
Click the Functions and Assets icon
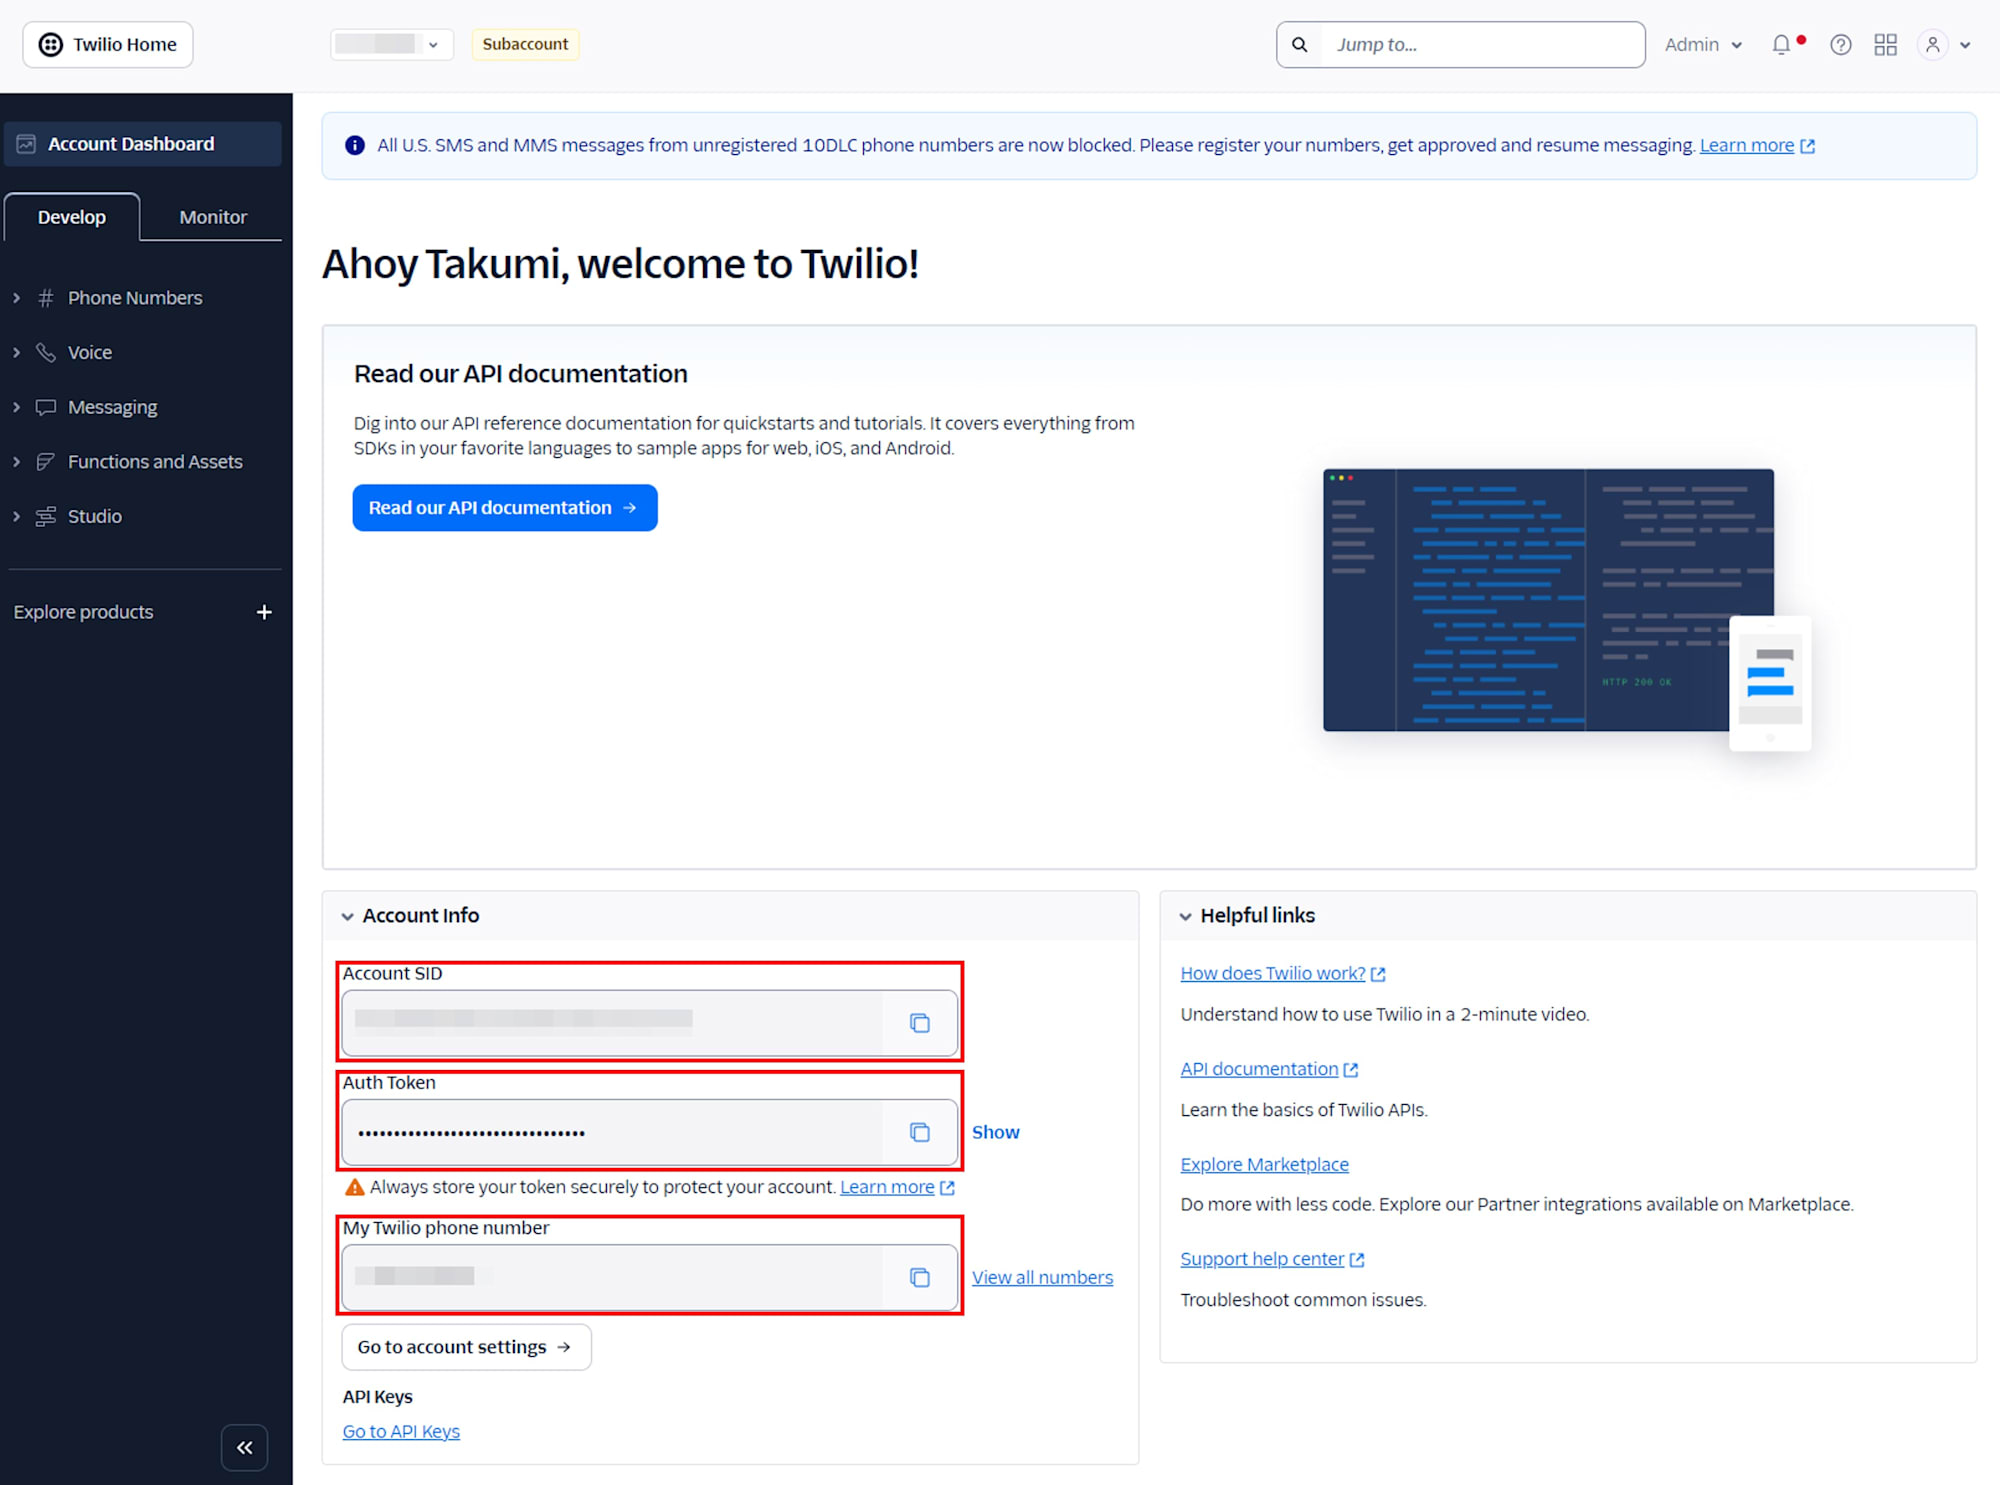coord(45,461)
